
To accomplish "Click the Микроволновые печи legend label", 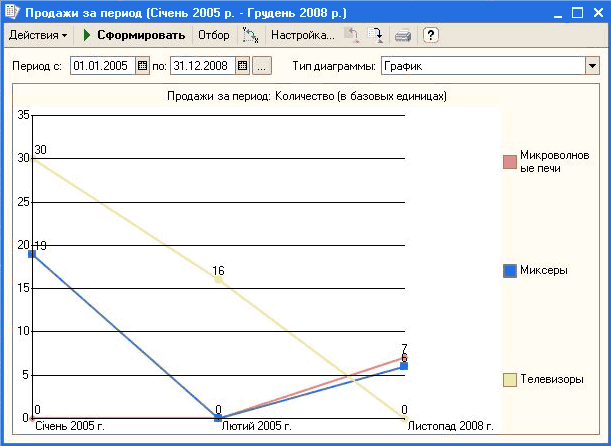I will click(x=554, y=162).
